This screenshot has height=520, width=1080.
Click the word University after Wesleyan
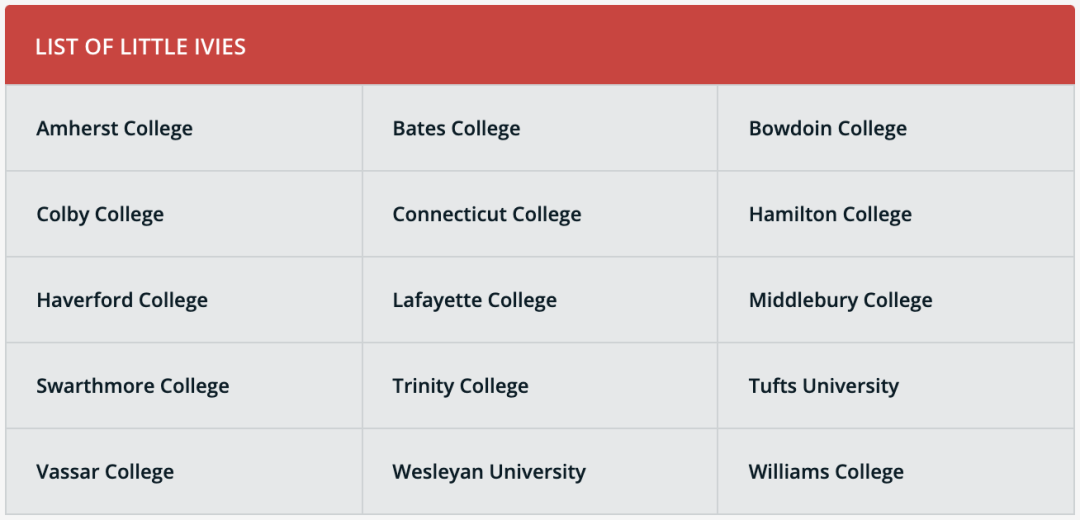coord(537,472)
